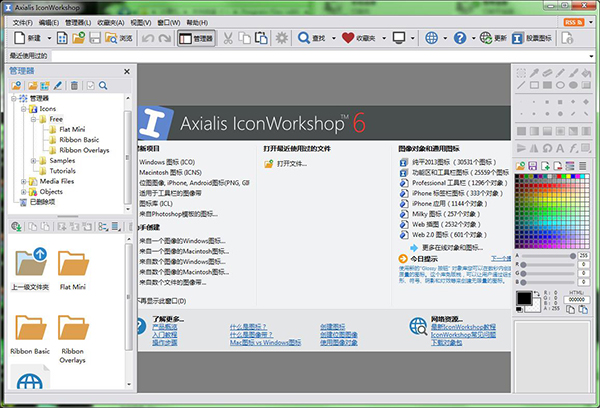Open dropdown arrow next to monitor icon
Screen dimensions: 600x408
[412, 38]
